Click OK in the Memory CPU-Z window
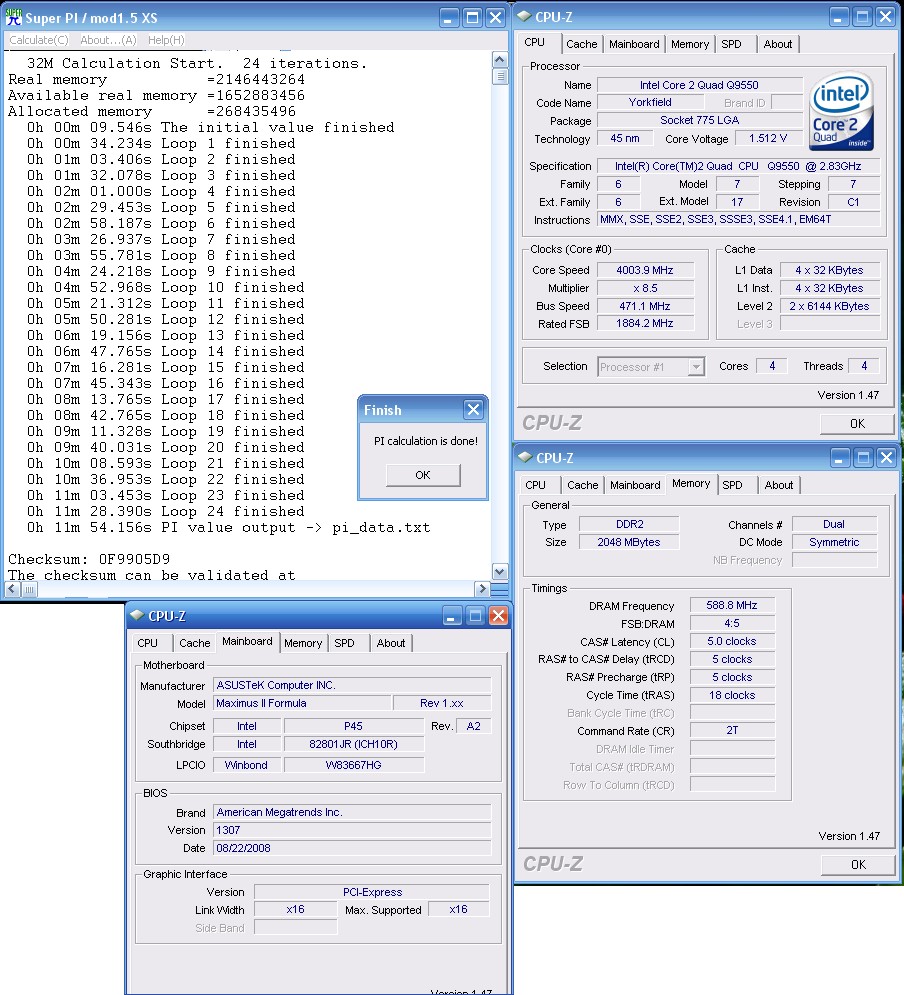The image size is (904, 995). pyautogui.click(x=858, y=864)
